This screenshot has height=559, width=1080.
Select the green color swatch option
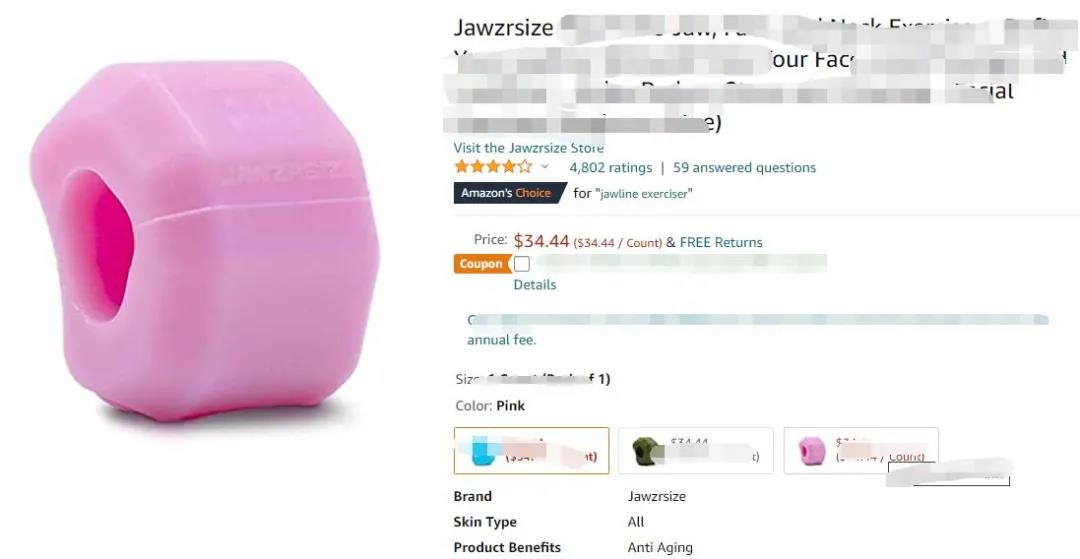pos(696,451)
